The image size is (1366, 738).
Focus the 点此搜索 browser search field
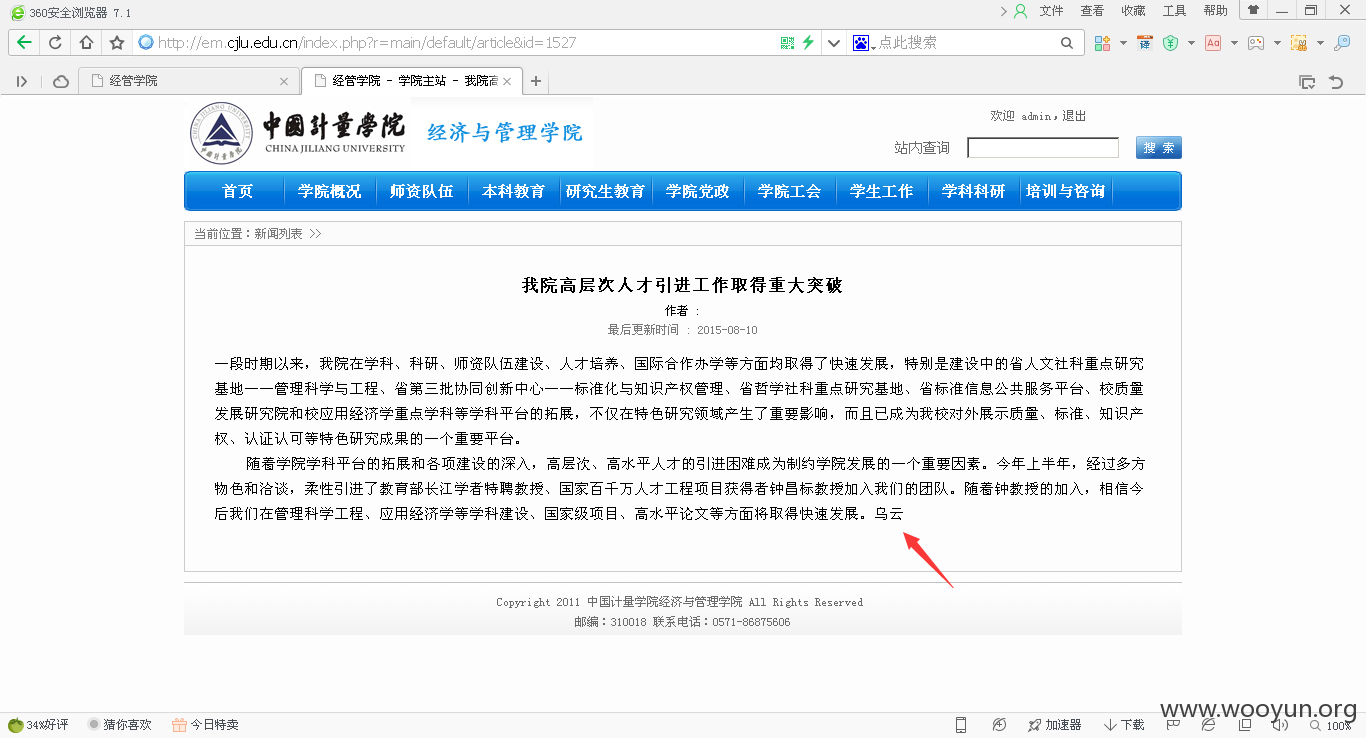click(965, 43)
